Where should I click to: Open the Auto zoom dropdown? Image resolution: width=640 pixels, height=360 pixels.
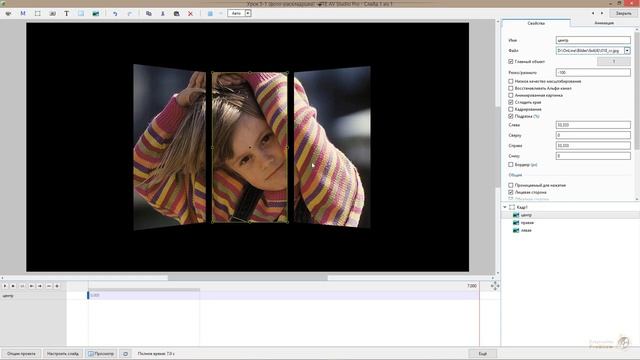pyautogui.click(x=248, y=13)
